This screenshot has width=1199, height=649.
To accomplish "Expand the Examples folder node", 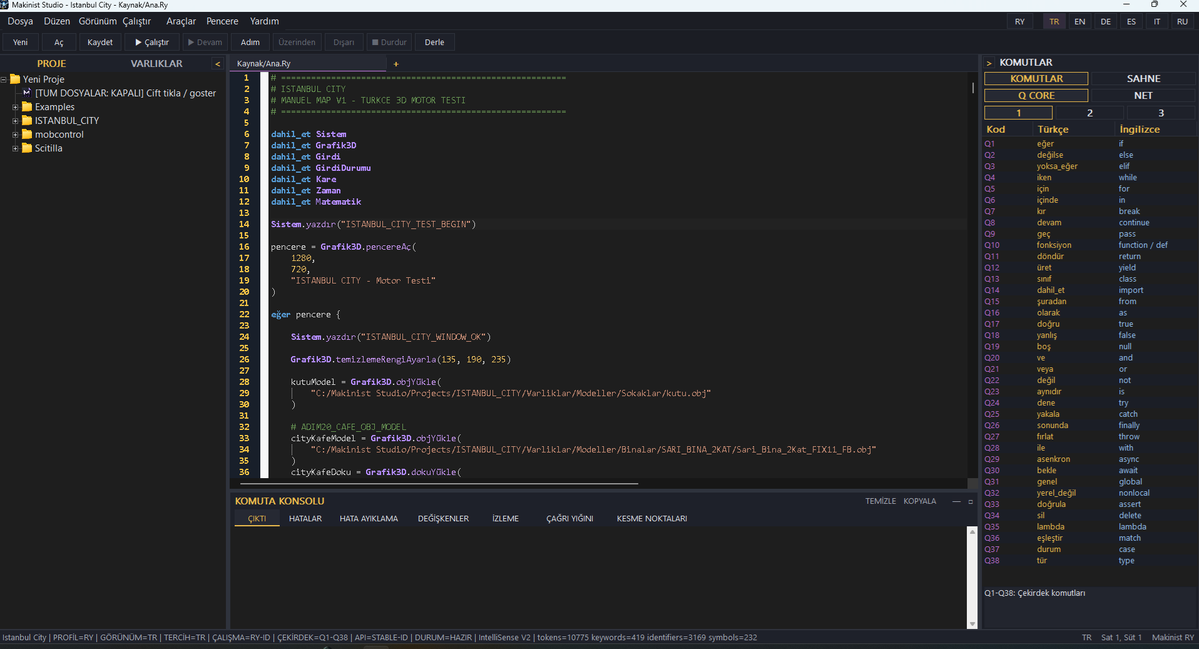I will pos(15,107).
